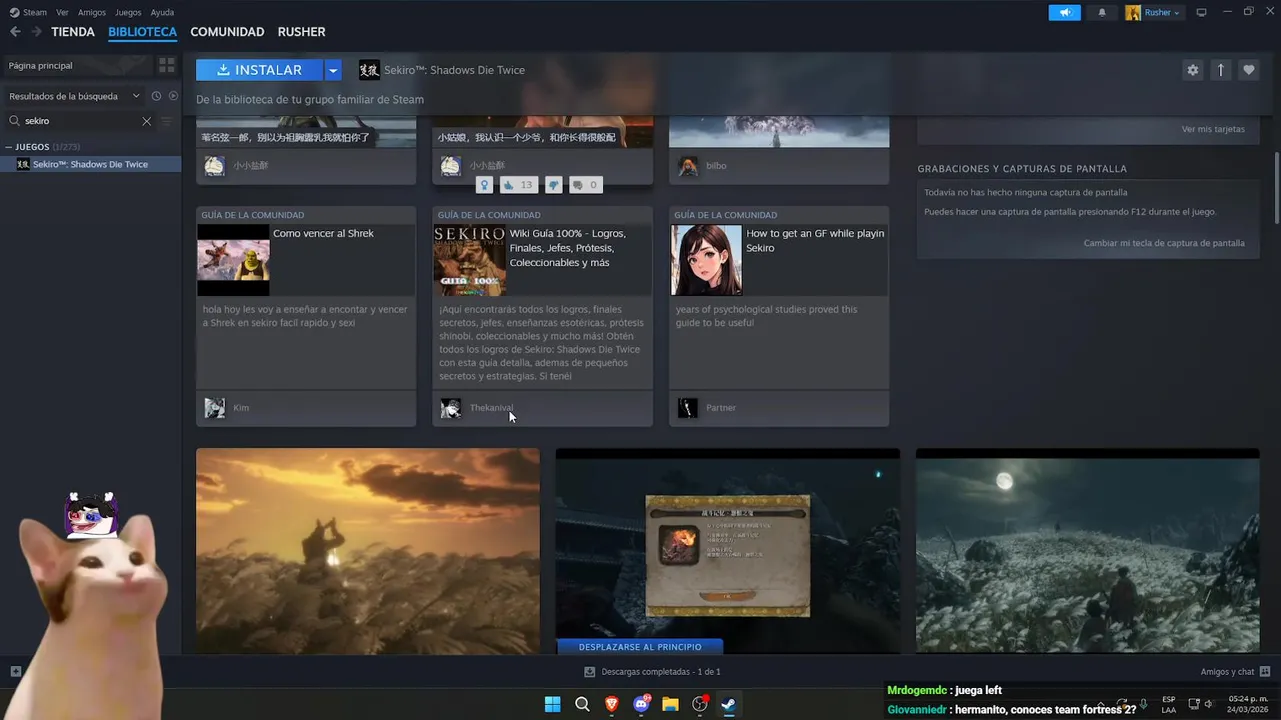Open the Windows Start menu

(552, 704)
